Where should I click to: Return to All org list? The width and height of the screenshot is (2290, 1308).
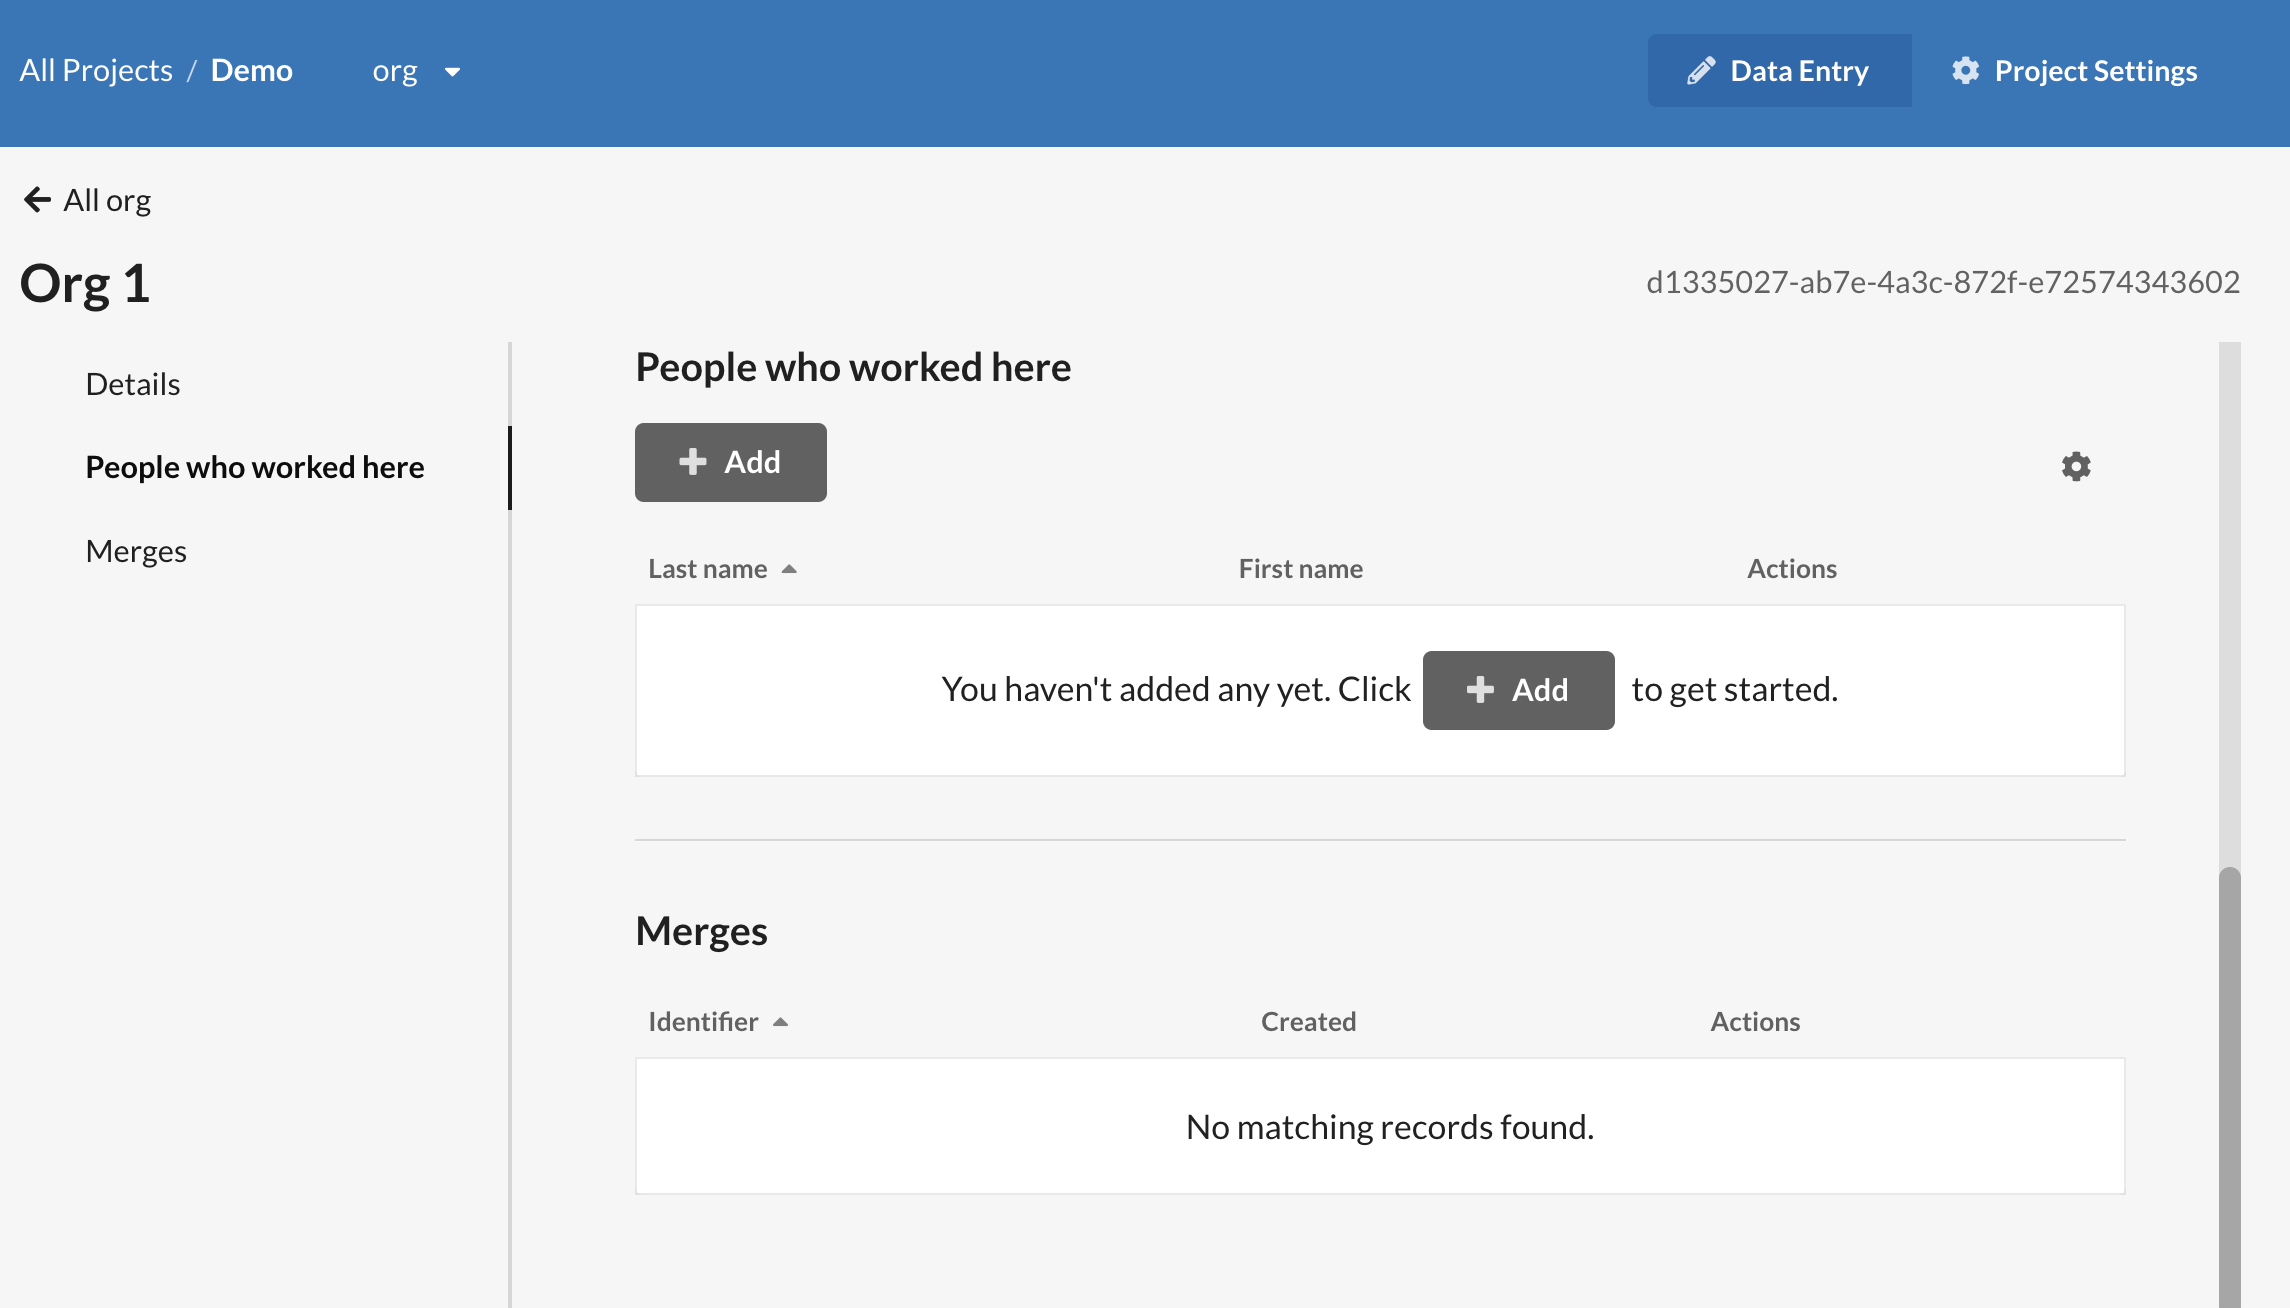point(87,200)
